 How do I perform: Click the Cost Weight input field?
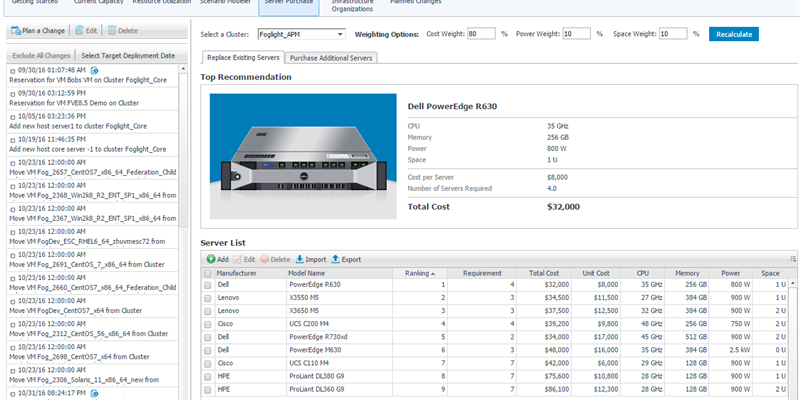(481, 34)
